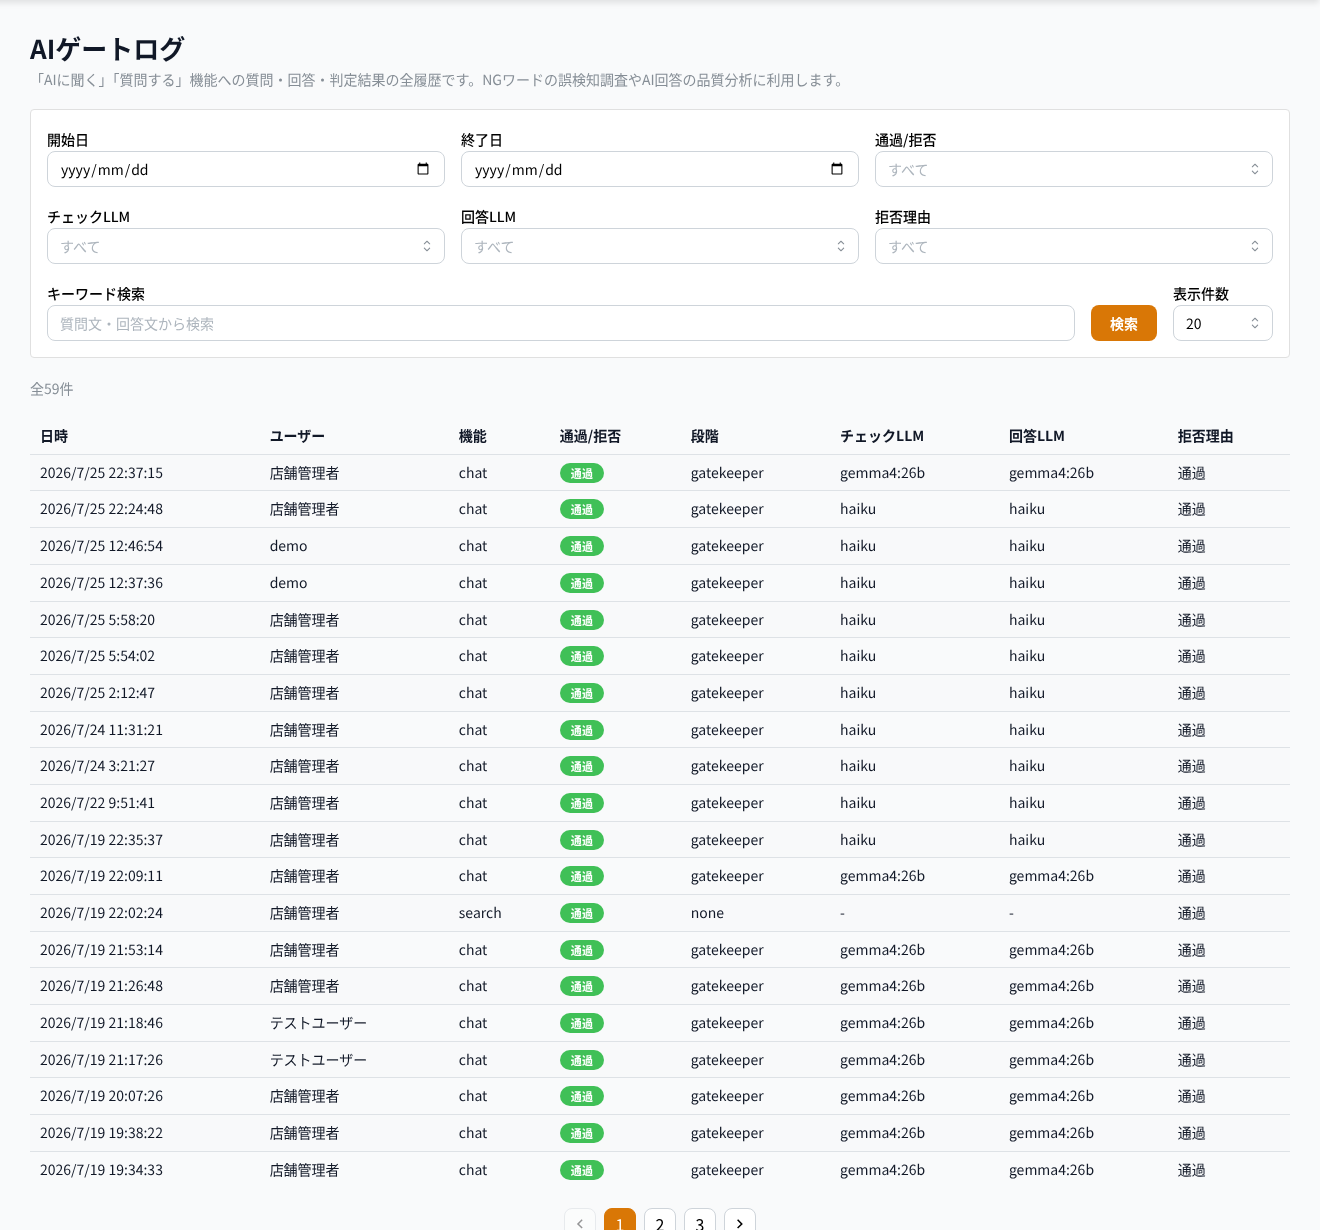Image resolution: width=1320 pixels, height=1230 pixels.
Task: Click テストユーザー in the 21:18:46 row
Action: pyautogui.click(x=318, y=1023)
